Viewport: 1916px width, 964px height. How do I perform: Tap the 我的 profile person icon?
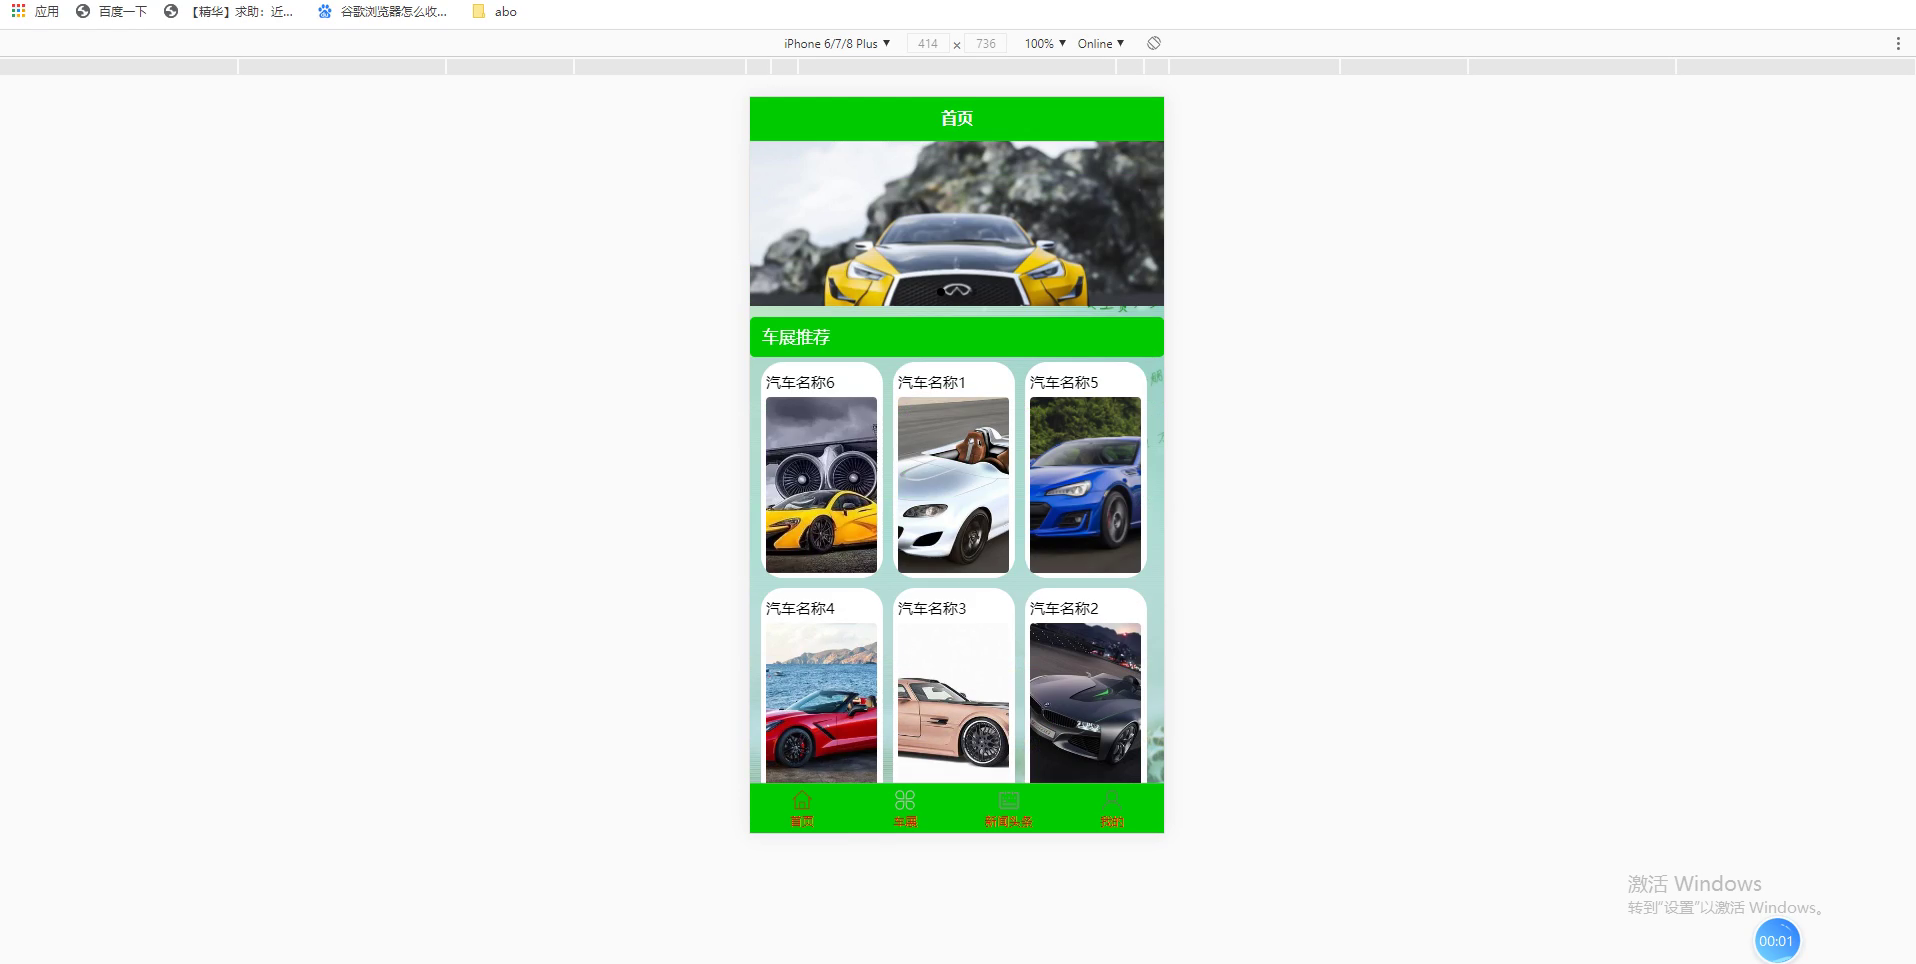(x=1112, y=800)
